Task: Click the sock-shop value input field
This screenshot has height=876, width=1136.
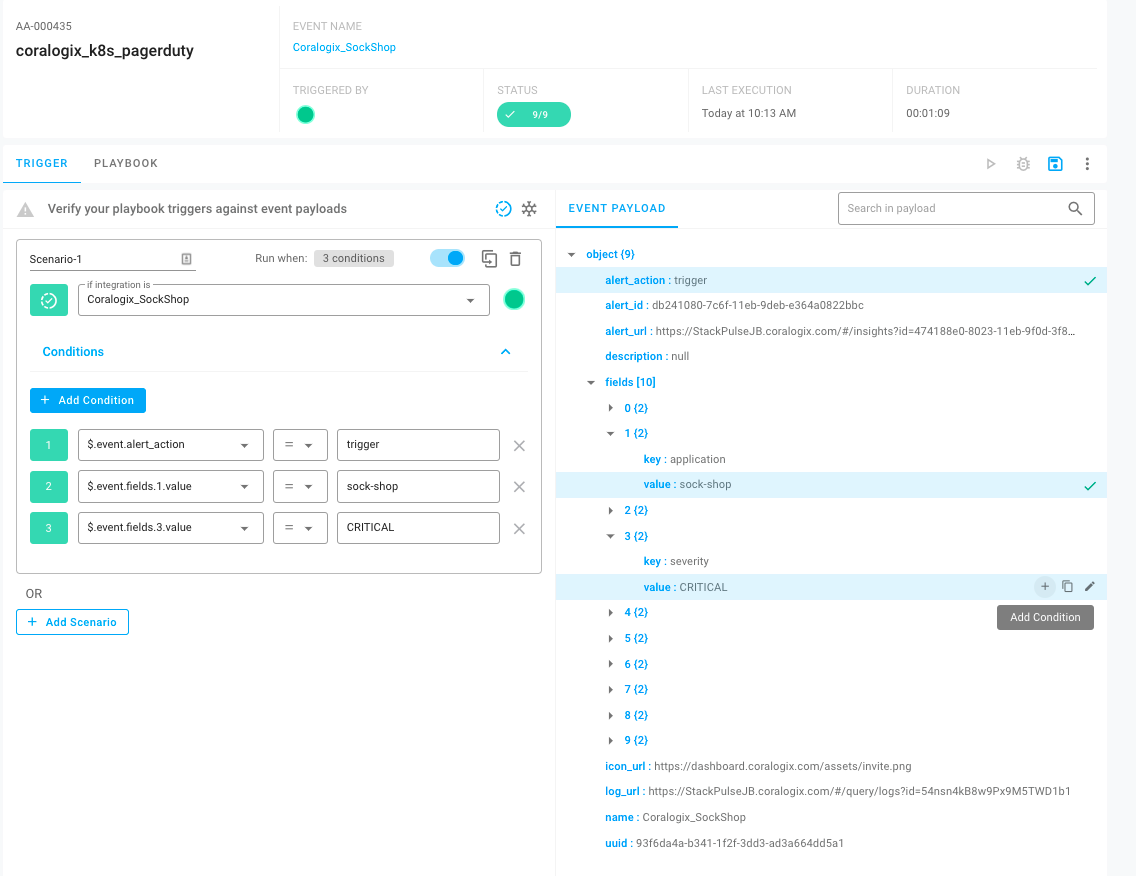Action: click(x=418, y=486)
